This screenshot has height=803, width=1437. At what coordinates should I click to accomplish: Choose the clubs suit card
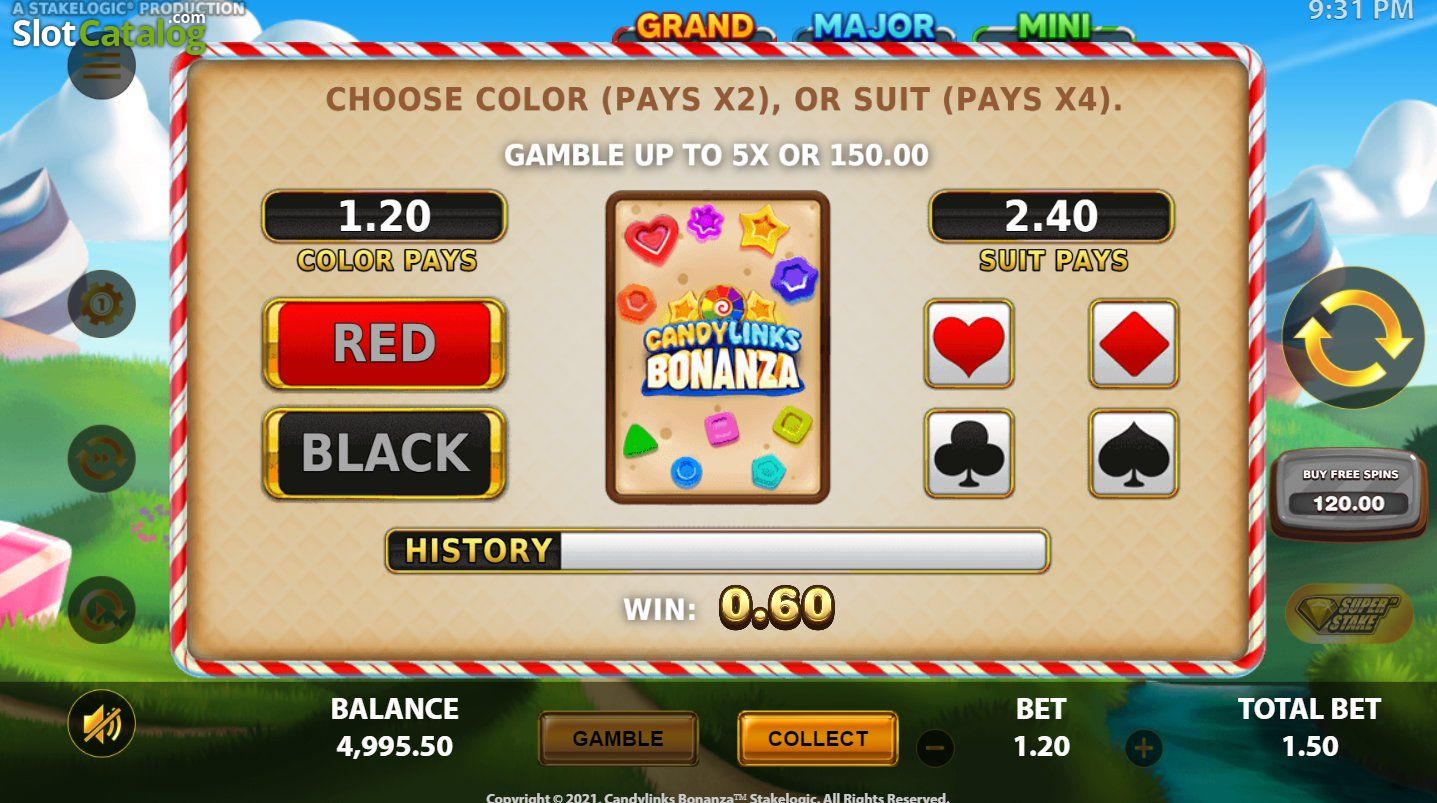point(969,453)
